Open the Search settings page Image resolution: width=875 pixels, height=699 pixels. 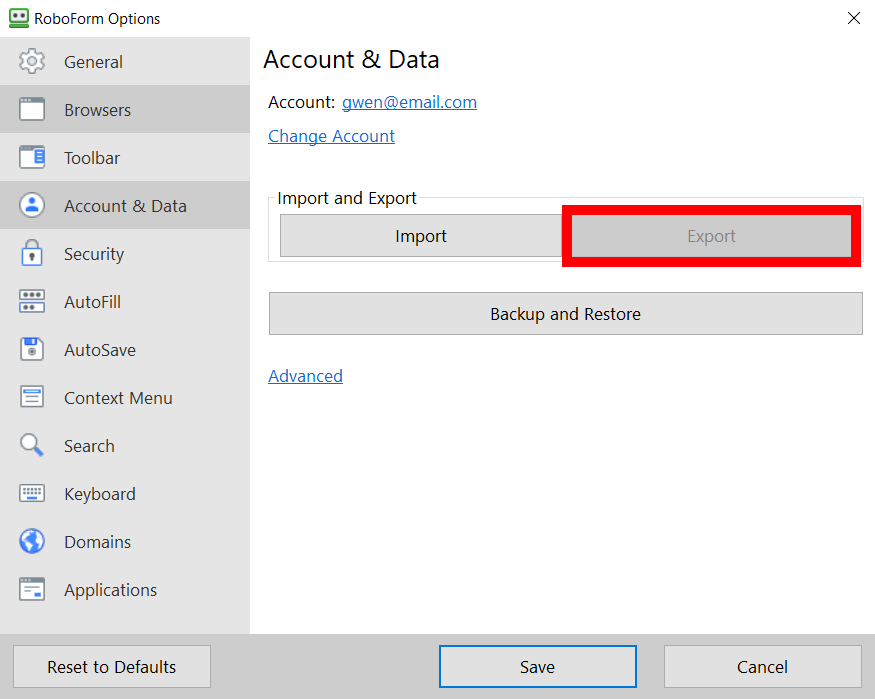point(125,445)
